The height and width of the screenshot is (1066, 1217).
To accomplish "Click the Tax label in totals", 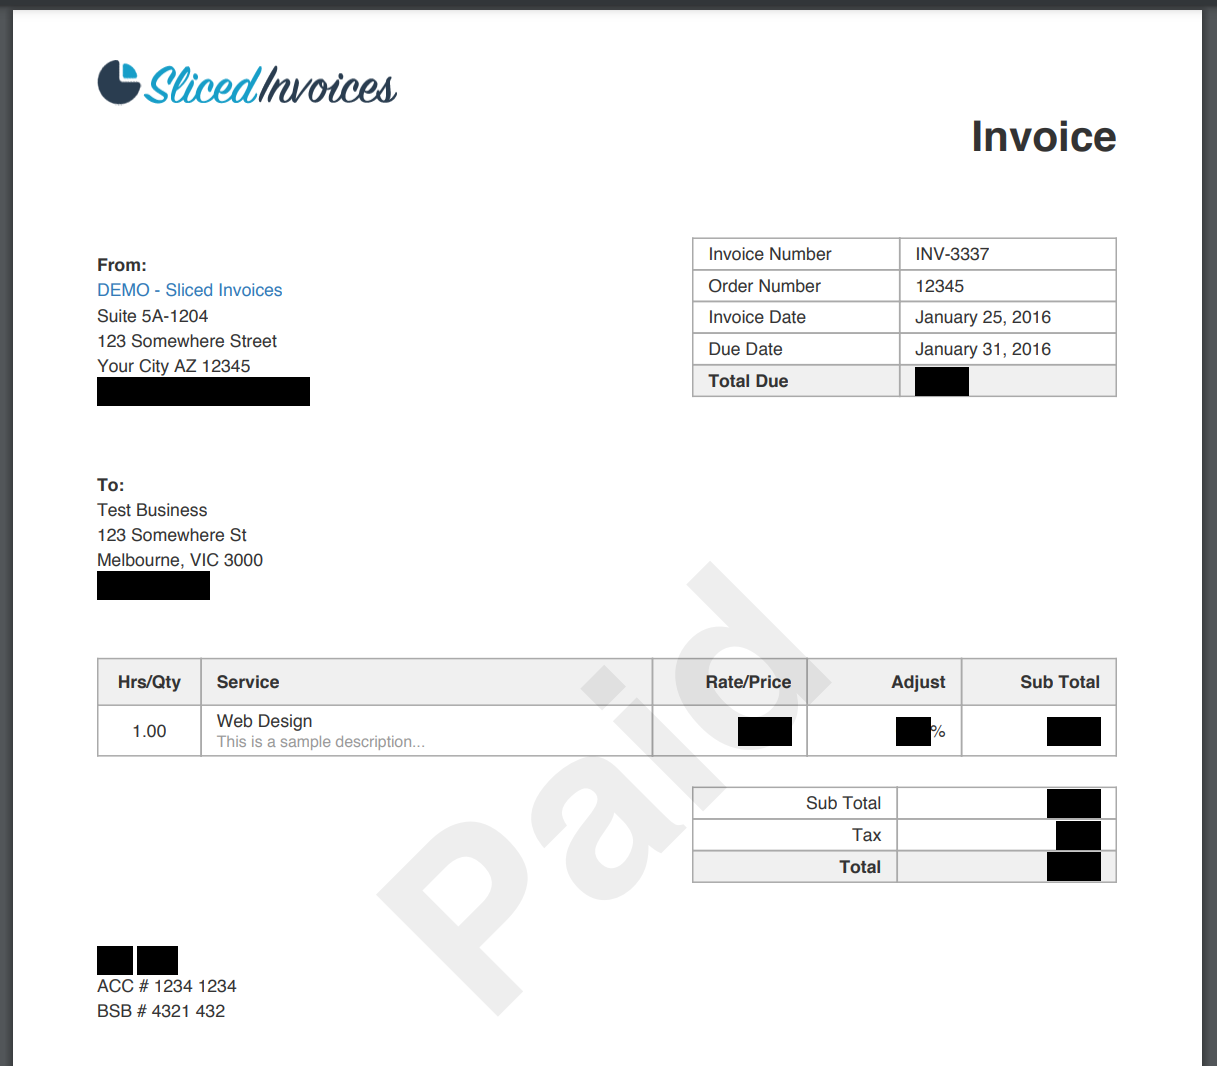I will pos(866,835).
